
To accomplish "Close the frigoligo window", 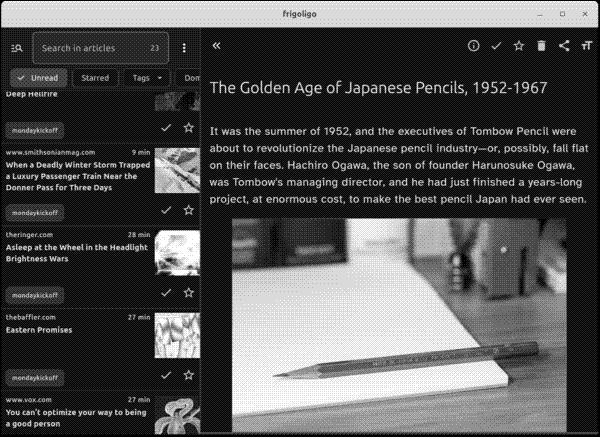I will pyautogui.click(x=585, y=14).
